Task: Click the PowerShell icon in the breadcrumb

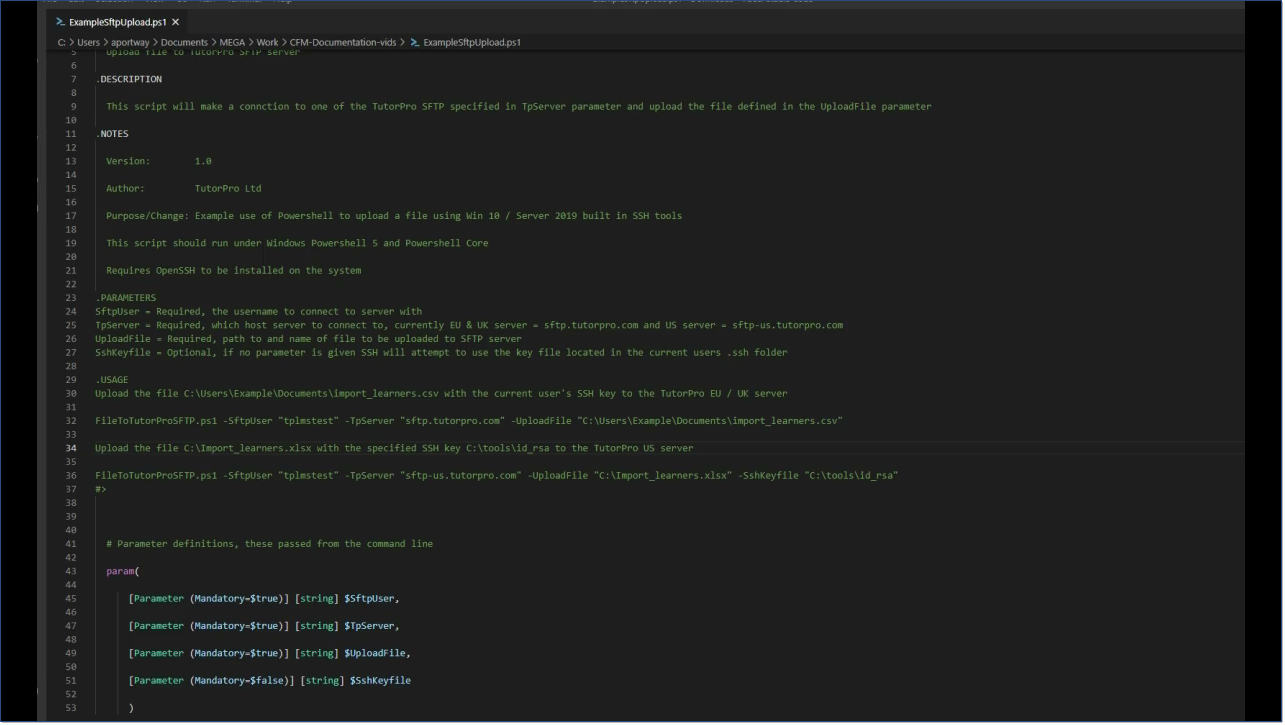Action: [x=415, y=42]
